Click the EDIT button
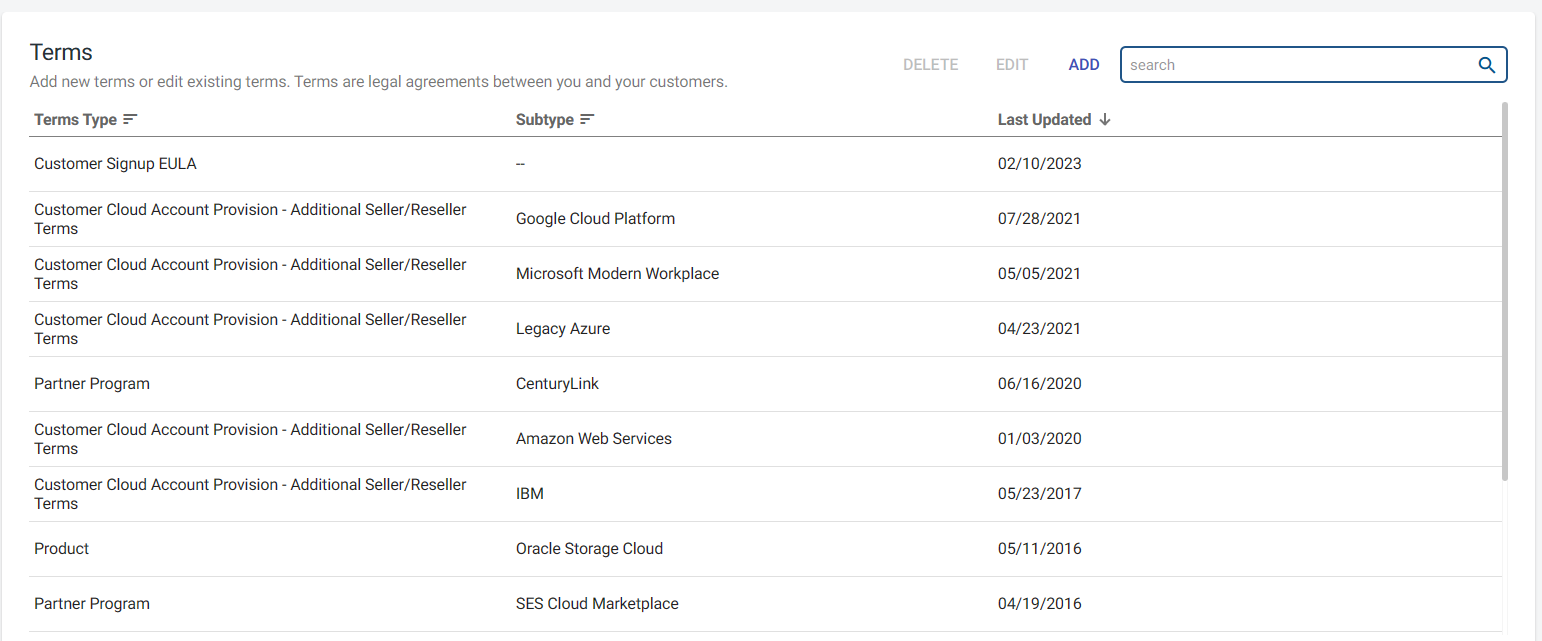Viewport: 1542px width, 641px height. point(1012,65)
